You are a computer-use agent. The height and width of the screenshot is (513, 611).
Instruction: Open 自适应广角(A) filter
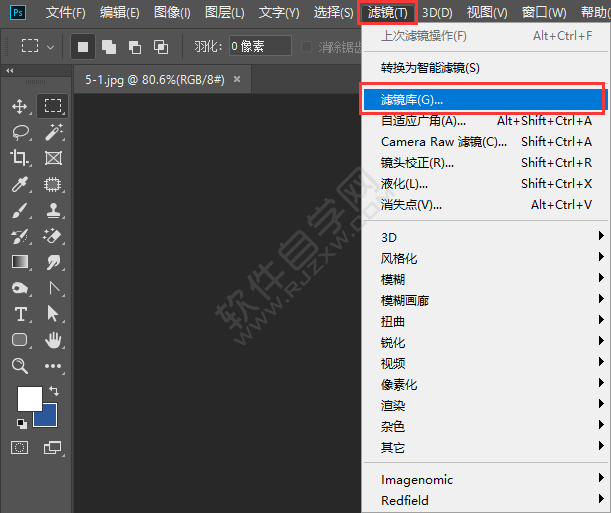point(486,120)
